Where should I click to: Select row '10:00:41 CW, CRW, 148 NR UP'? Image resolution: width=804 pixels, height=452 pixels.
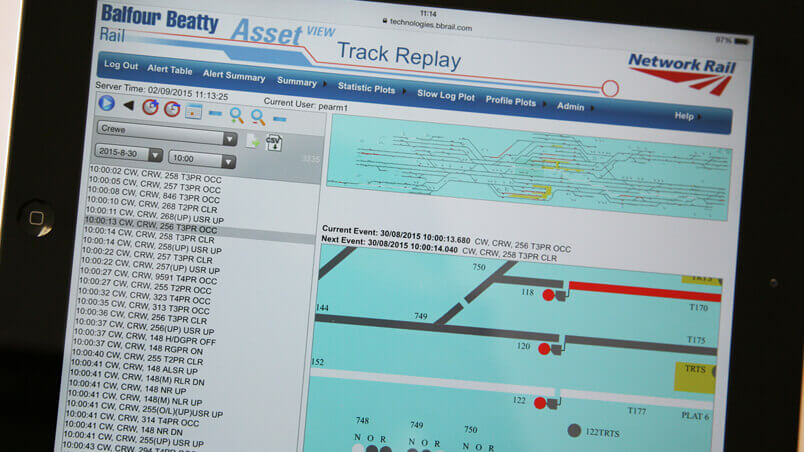127,387
